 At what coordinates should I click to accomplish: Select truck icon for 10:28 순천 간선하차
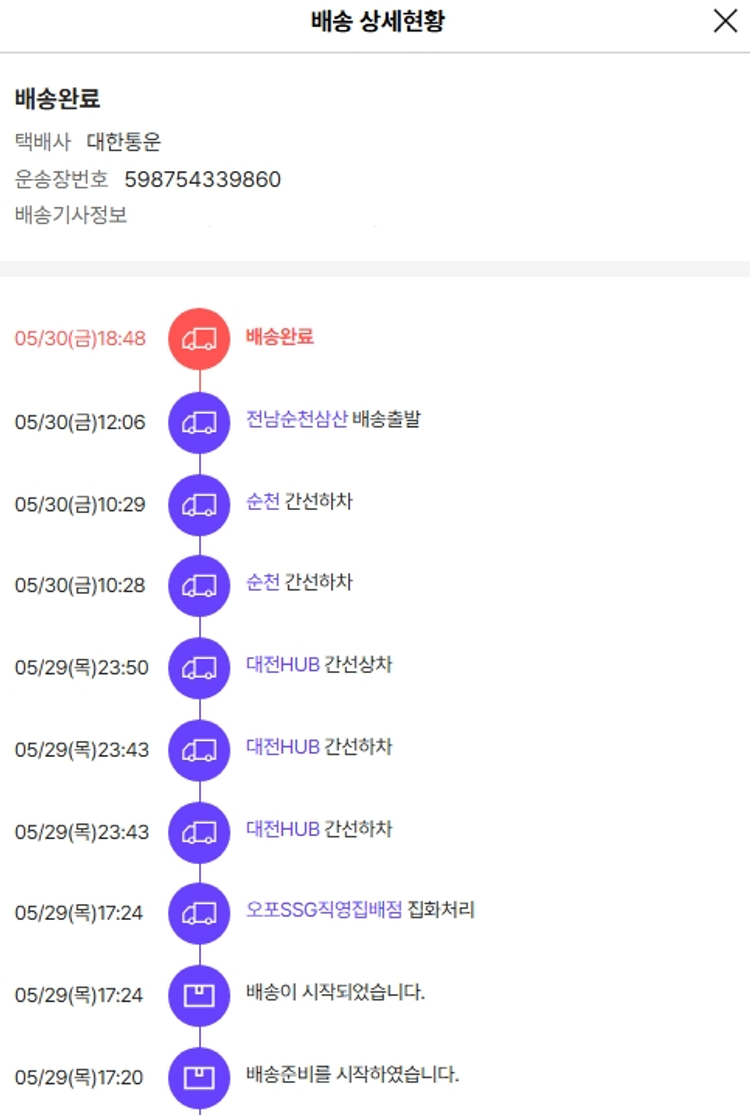pyautogui.click(x=199, y=585)
